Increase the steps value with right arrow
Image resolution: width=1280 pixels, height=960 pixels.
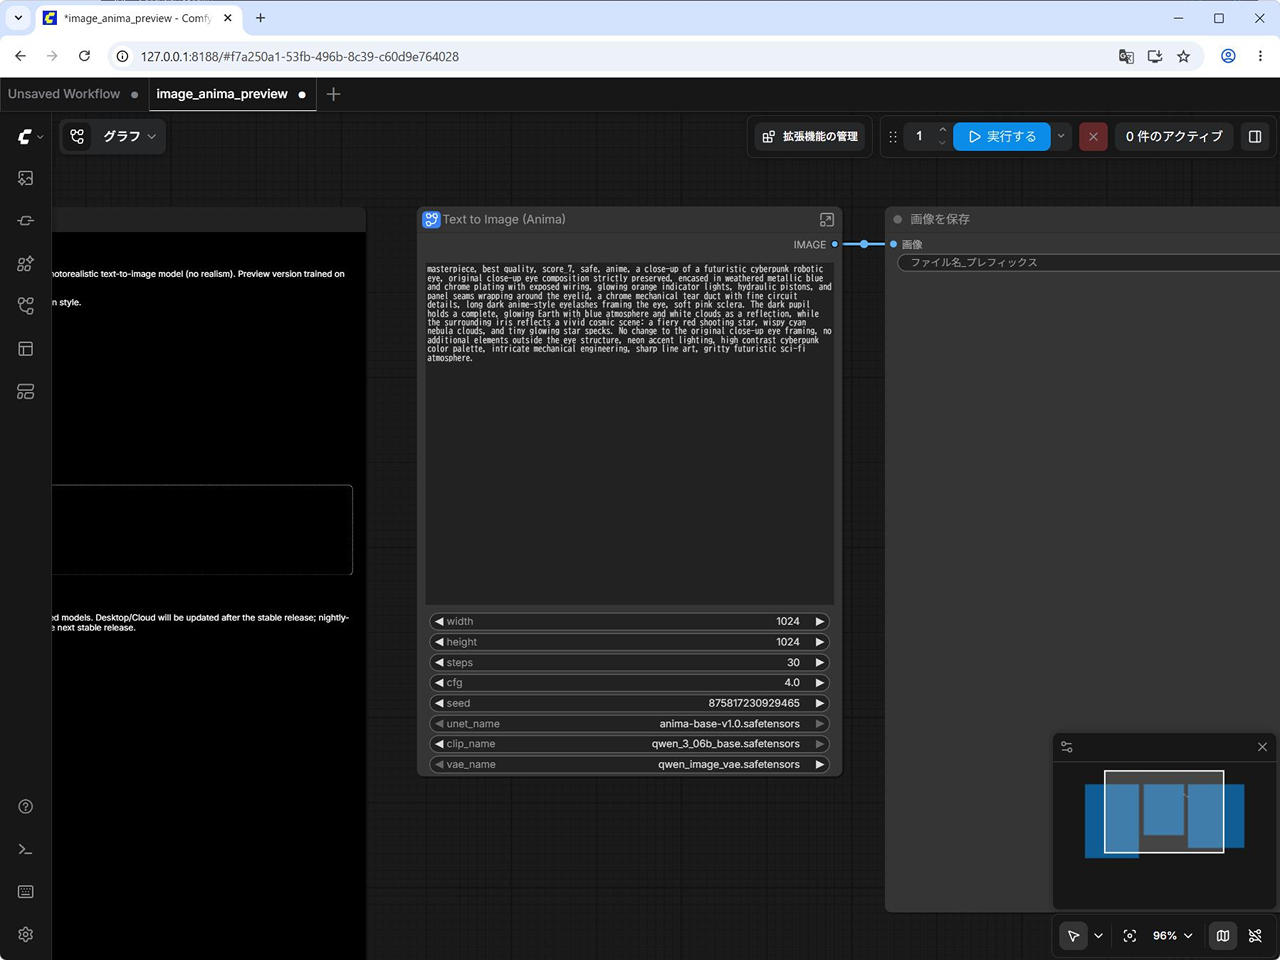tap(820, 662)
